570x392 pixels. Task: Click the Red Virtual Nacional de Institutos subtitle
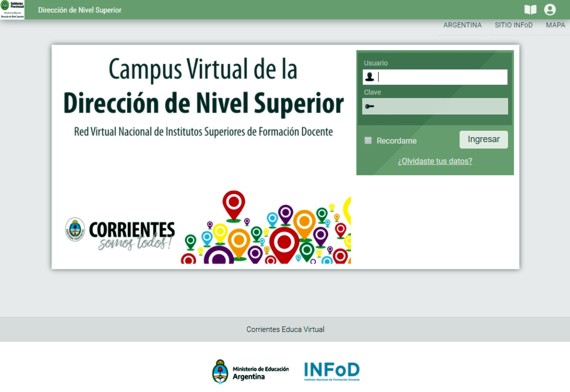[x=203, y=132]
